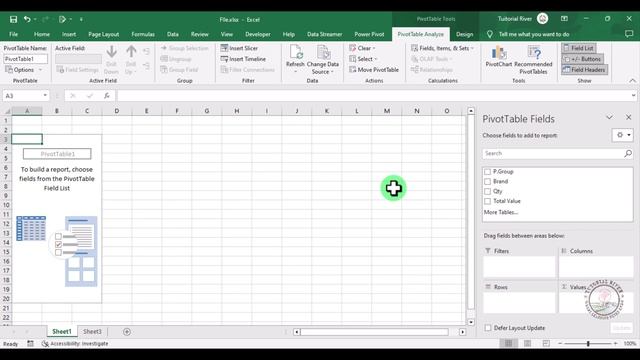Click horizontal scrollbar right arrow

click(462, 332)
